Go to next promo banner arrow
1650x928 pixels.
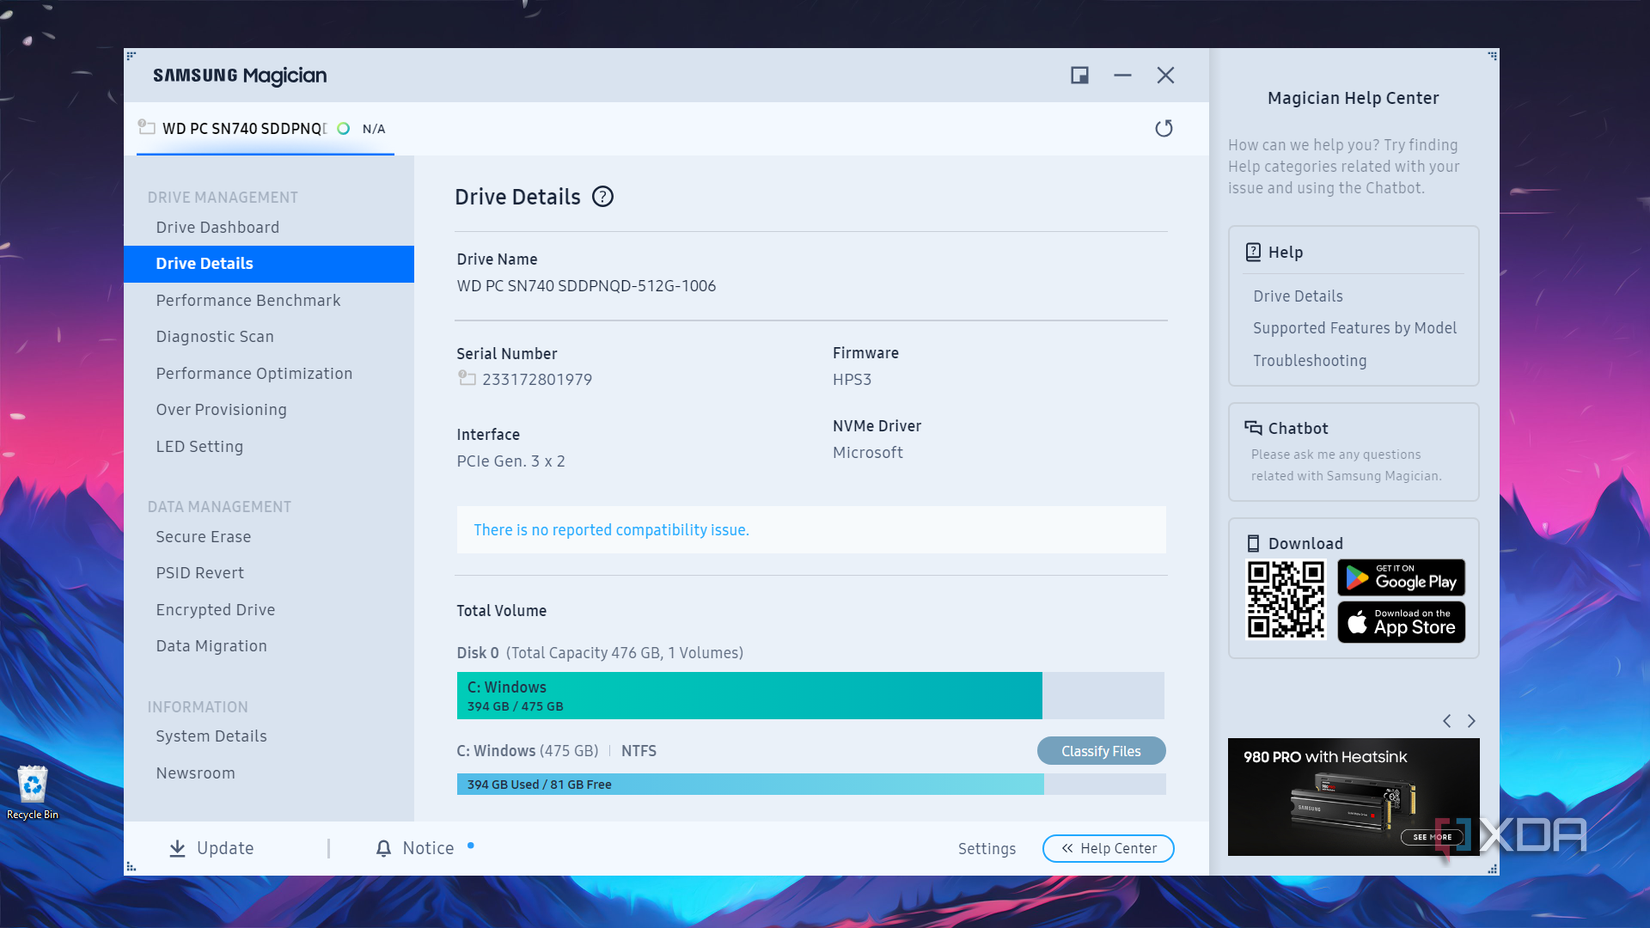tap(1471, 721)
